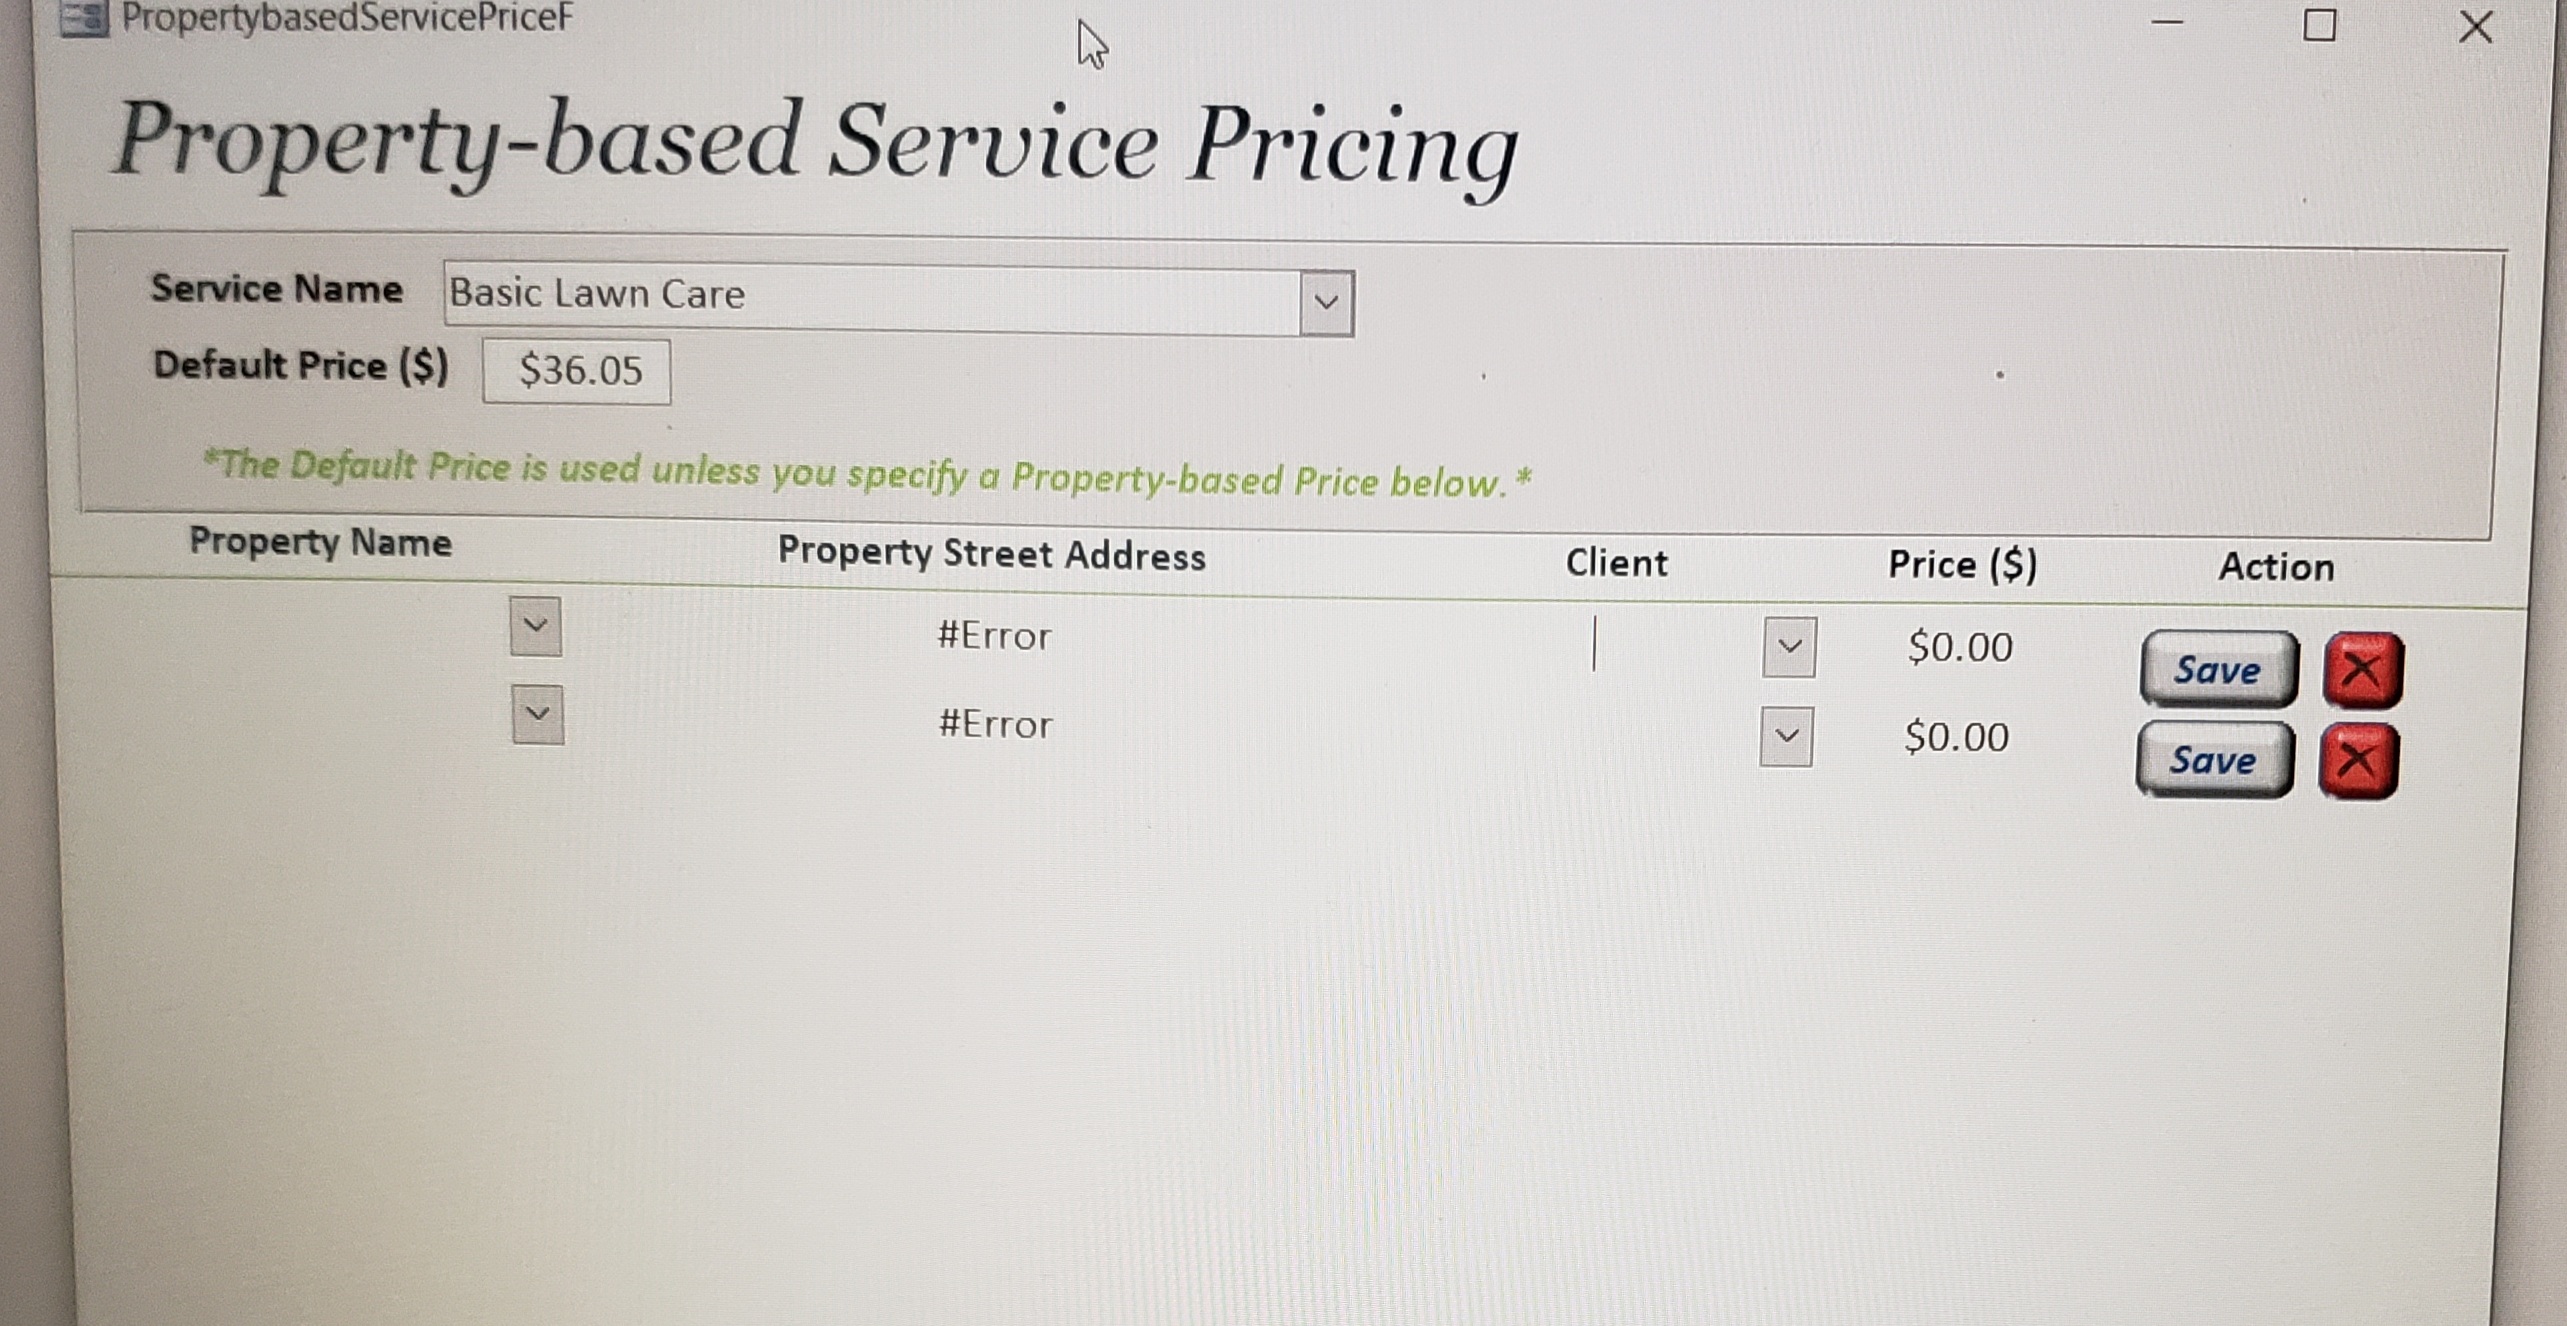Delete the second property price row
Image resolution: width=2567 pixels, height=1326 pixels.
[x=2360, y=760]
